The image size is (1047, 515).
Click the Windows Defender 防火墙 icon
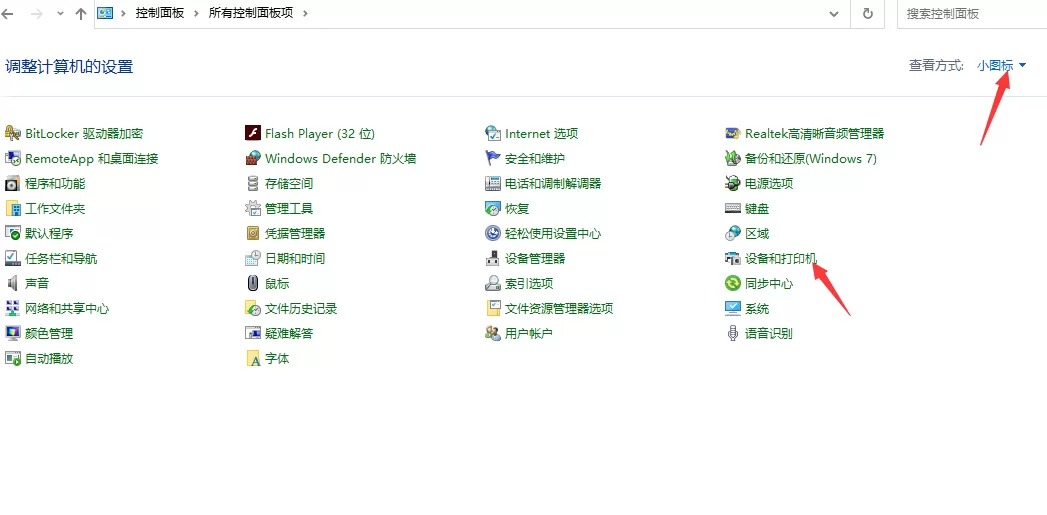pyautogui.click(x=252, y=158)
